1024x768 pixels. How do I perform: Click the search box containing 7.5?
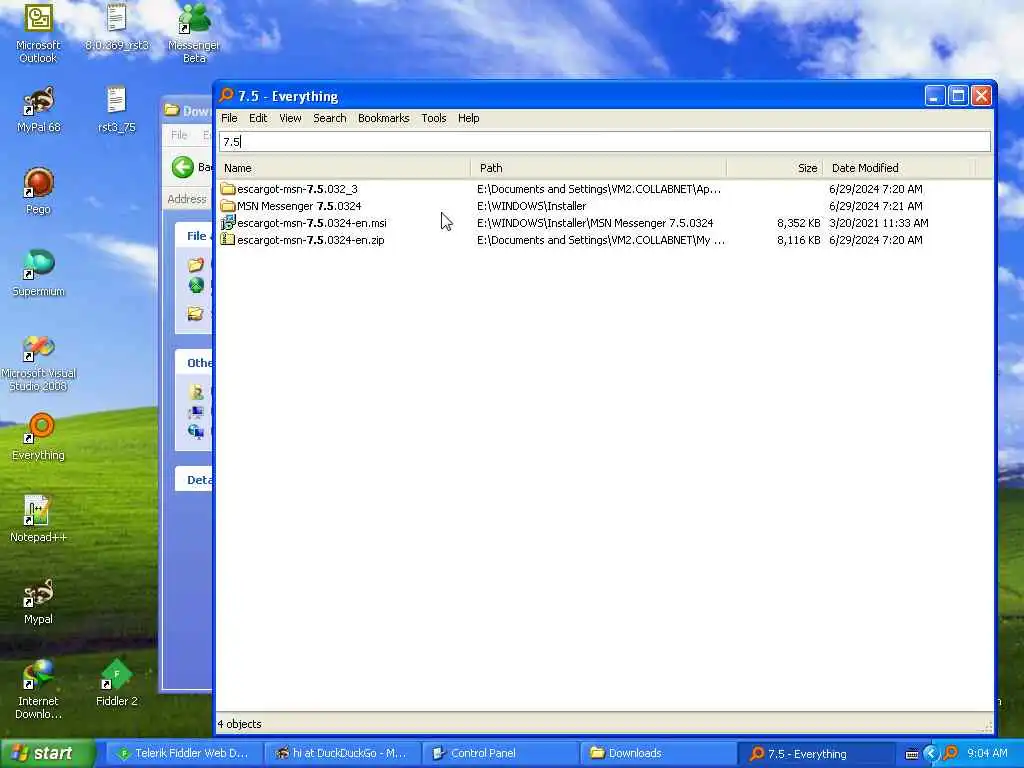tap(605, 142)
